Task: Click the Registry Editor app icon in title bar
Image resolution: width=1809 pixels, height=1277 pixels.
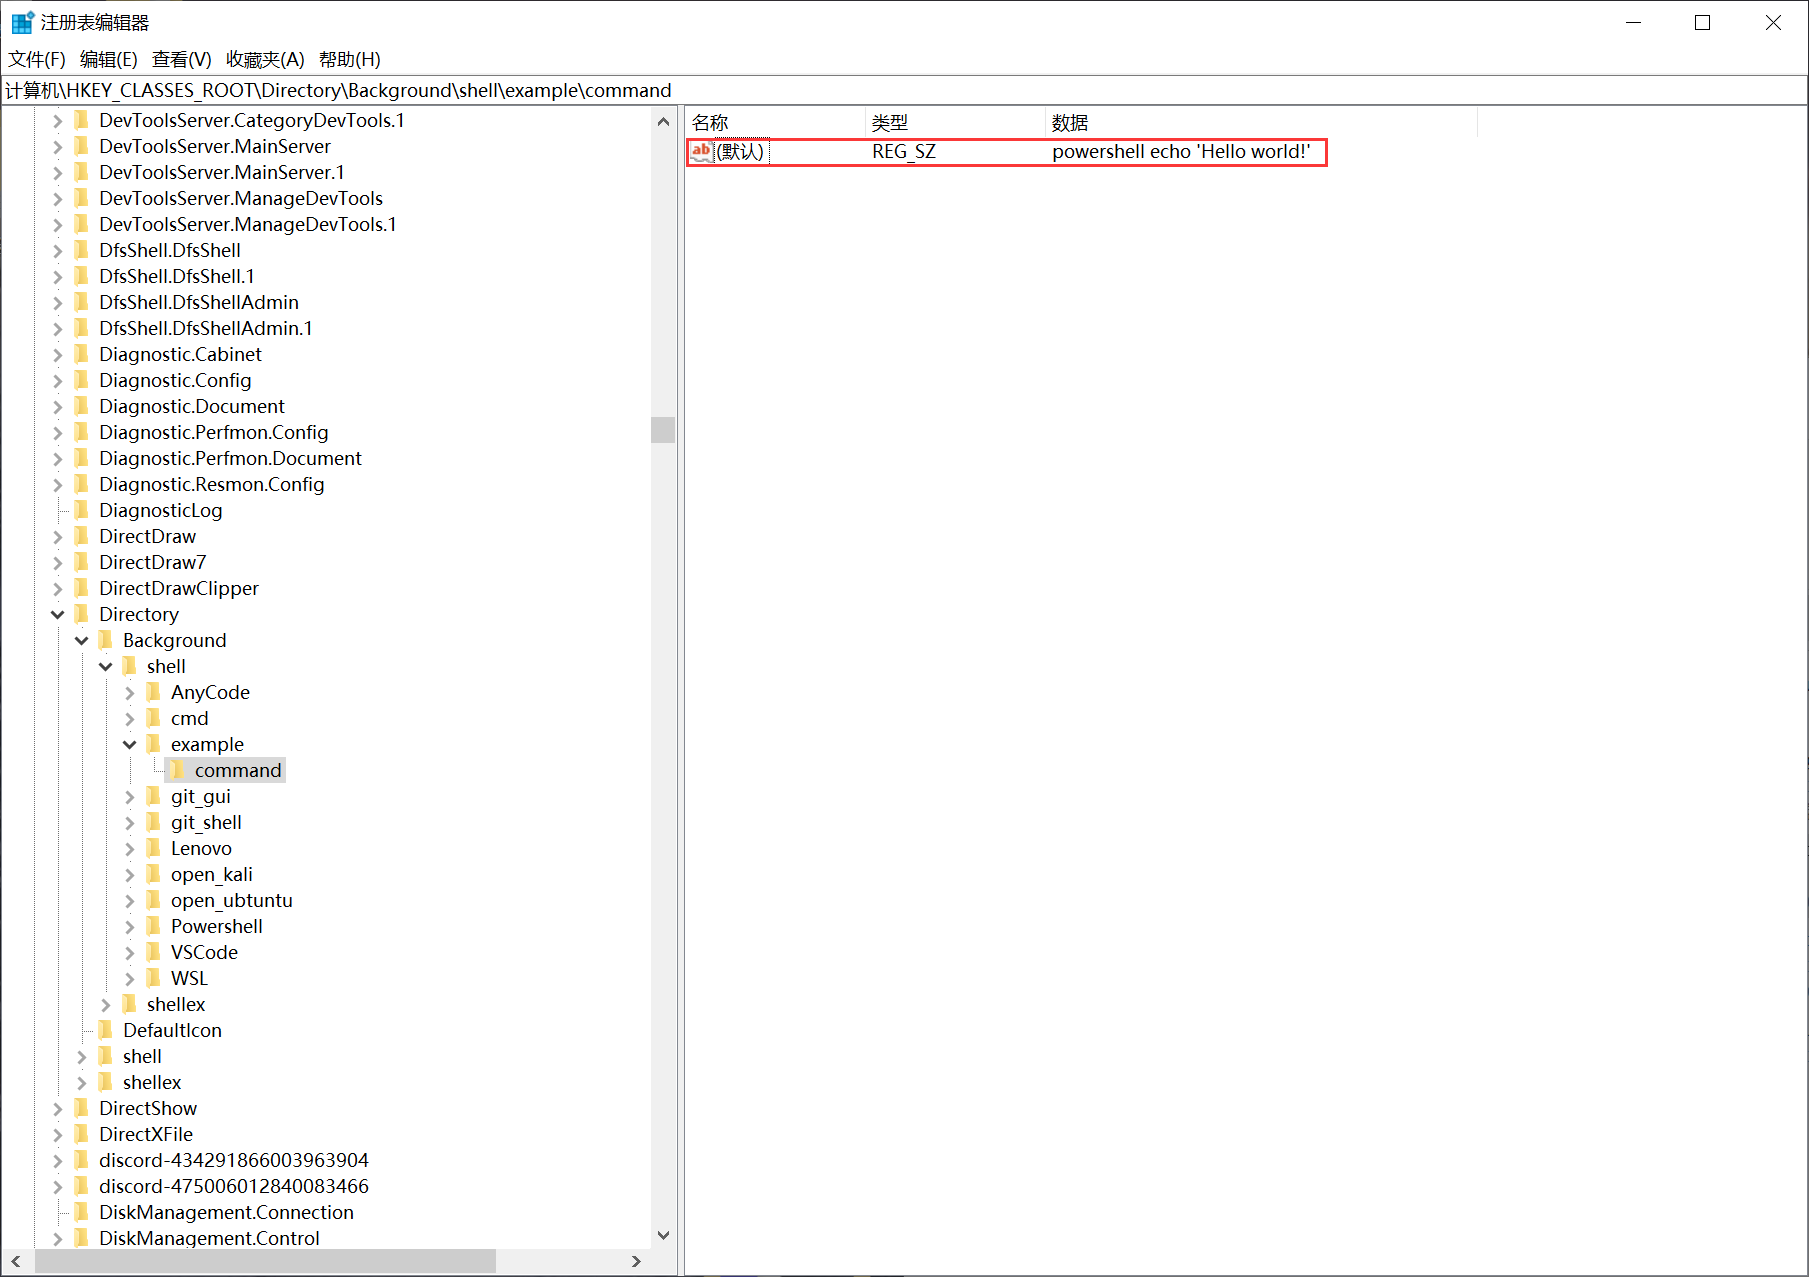Action: 22,22
